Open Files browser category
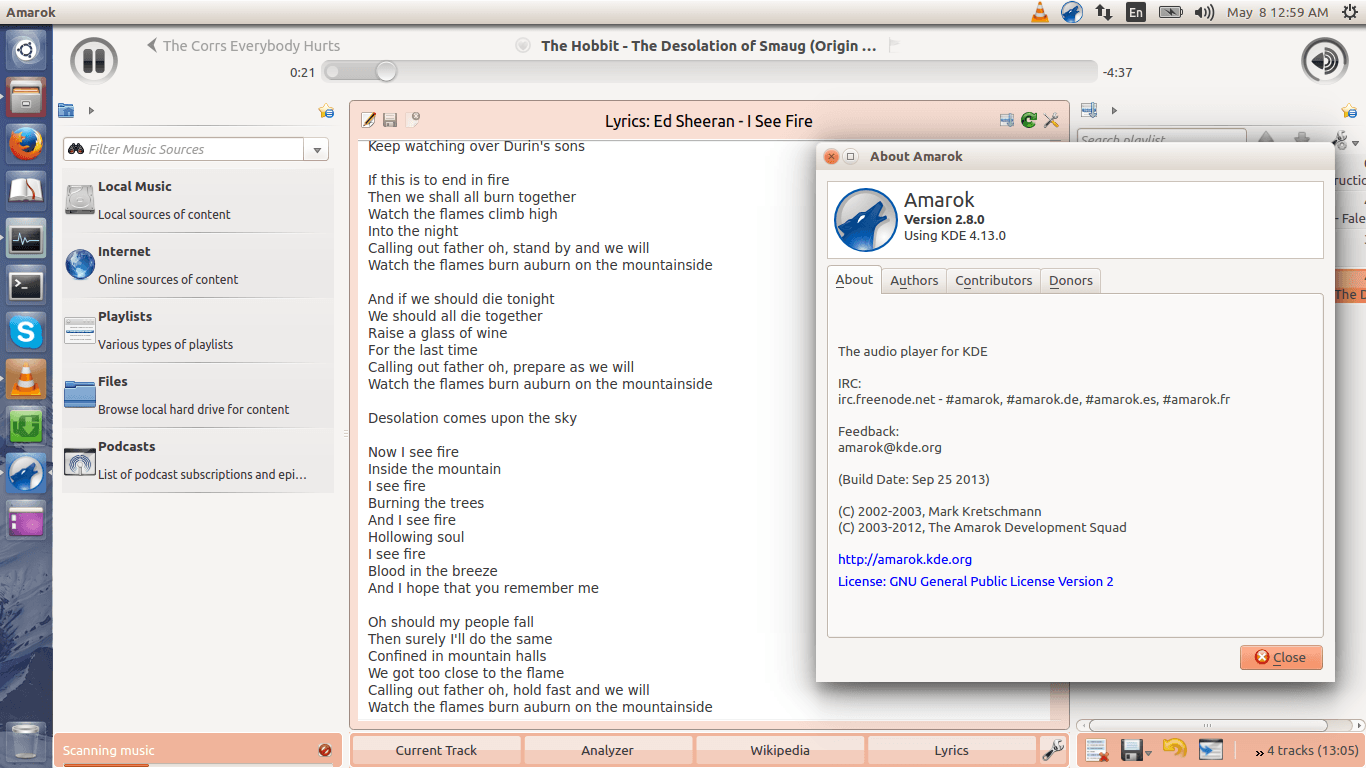Image resolution: width=1366 pixels, height=768 pixels. (x=198, y=395)
